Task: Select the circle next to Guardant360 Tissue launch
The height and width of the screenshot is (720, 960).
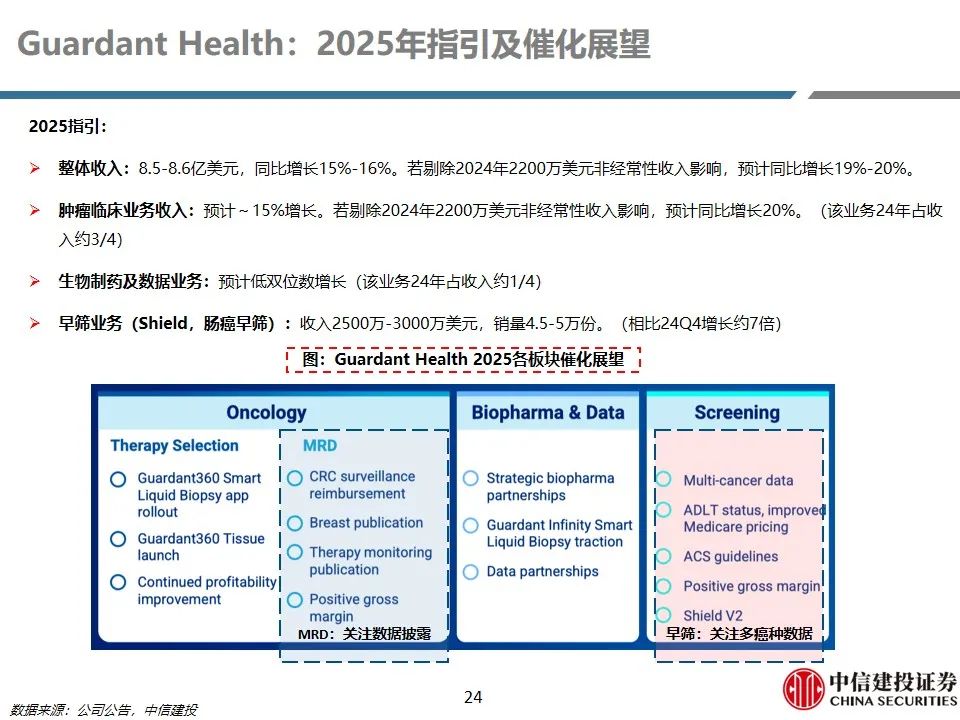Action: click(118, 539)
